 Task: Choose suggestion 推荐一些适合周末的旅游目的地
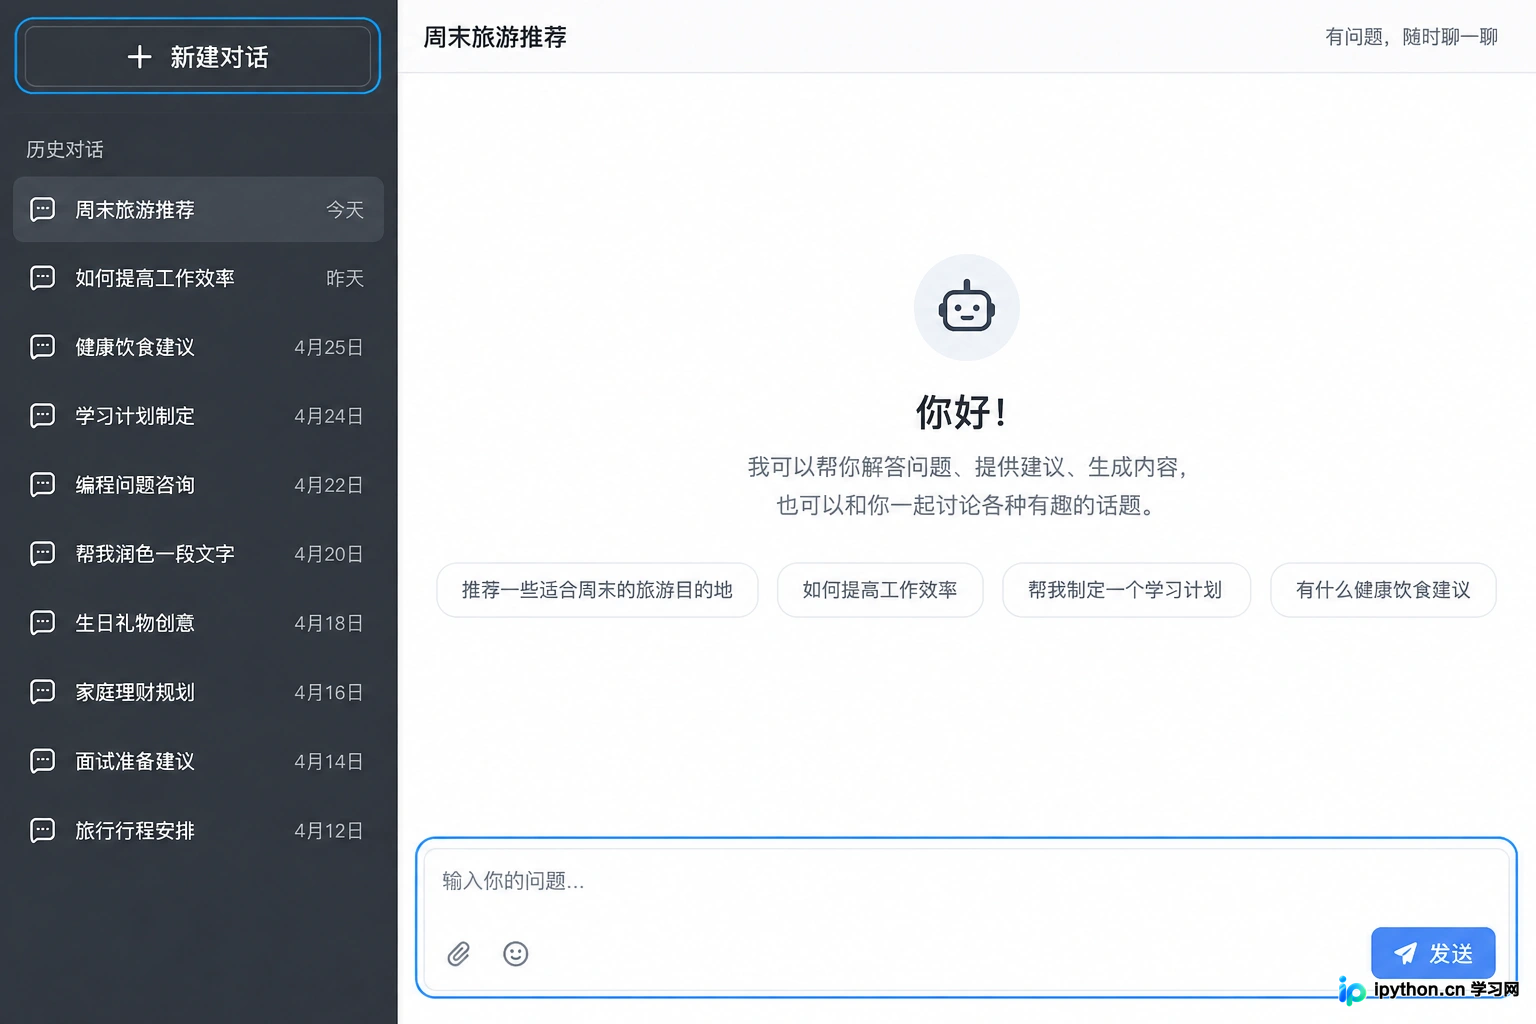point(597,590)
